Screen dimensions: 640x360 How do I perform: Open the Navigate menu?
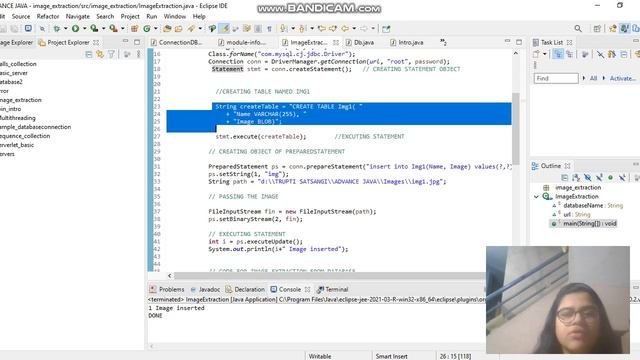tap(78, 16)
